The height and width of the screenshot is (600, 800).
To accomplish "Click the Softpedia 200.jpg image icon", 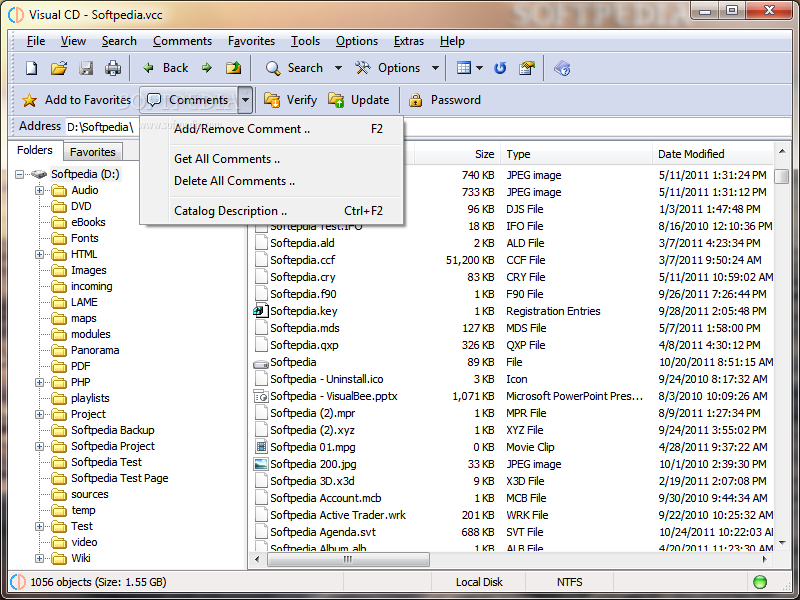I will (261, 464).
